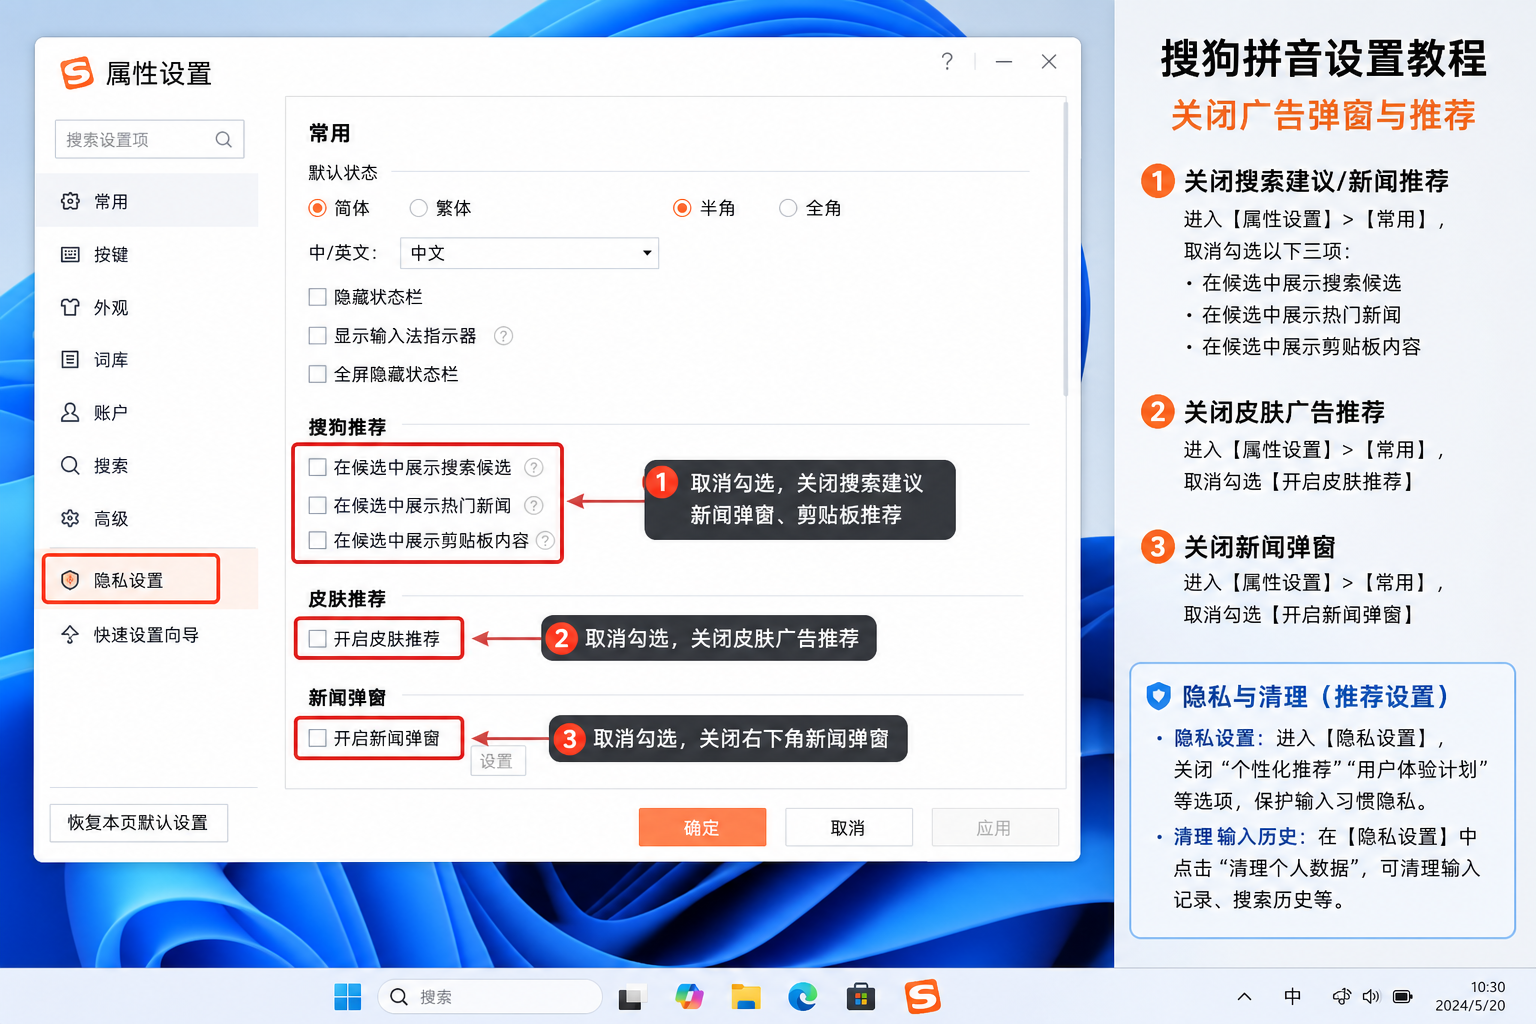The width and height of the screenshot is (1536, 1024).
Task: Click the gear icon beside 高级
Action: 70,518
